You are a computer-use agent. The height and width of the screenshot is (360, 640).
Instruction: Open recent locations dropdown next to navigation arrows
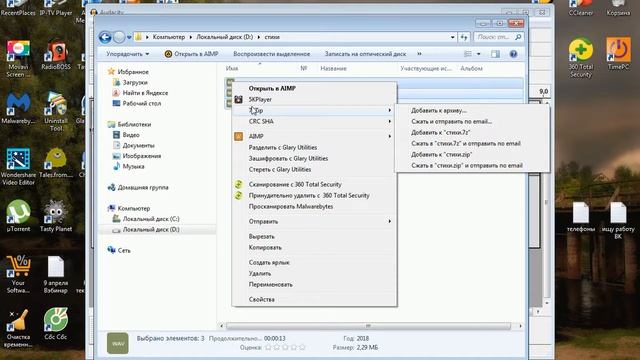[129, 38]
